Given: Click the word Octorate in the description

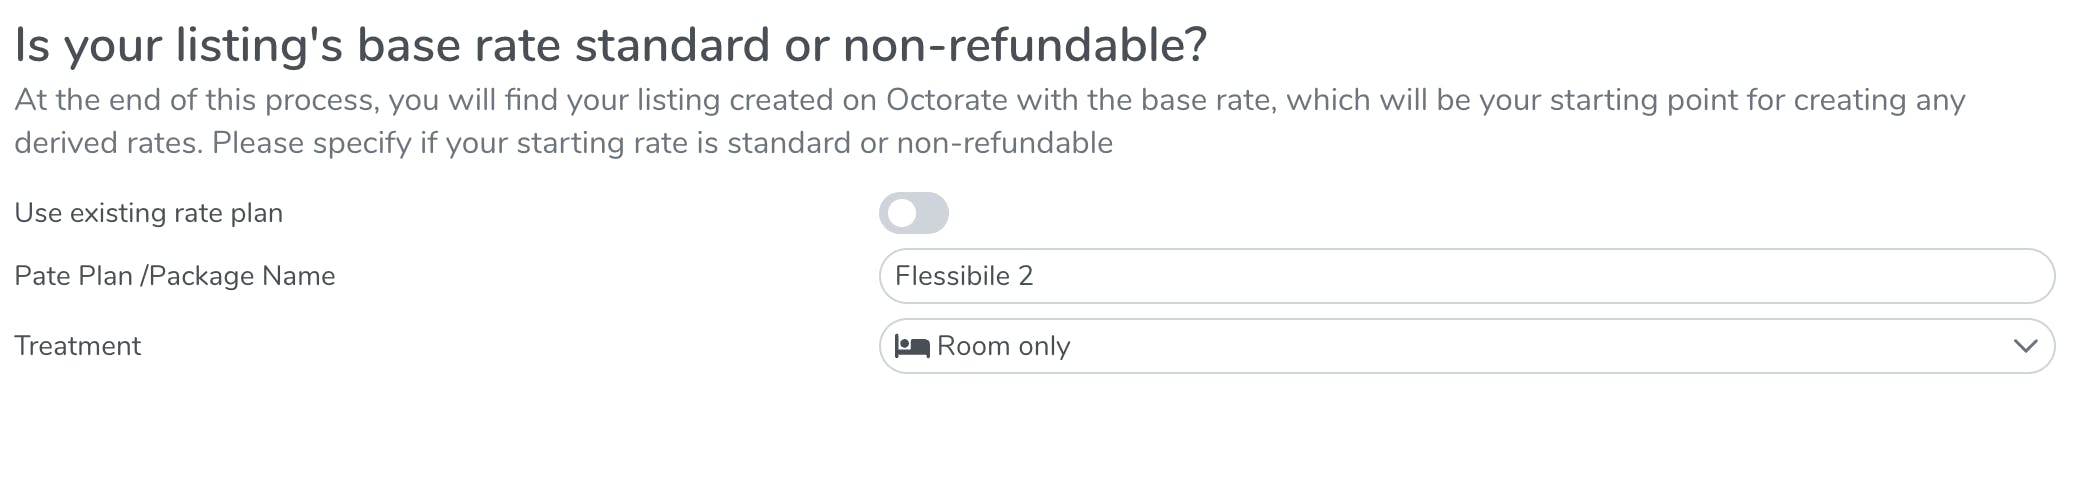Looking at the screenshot, I should (x=946, y=100).
